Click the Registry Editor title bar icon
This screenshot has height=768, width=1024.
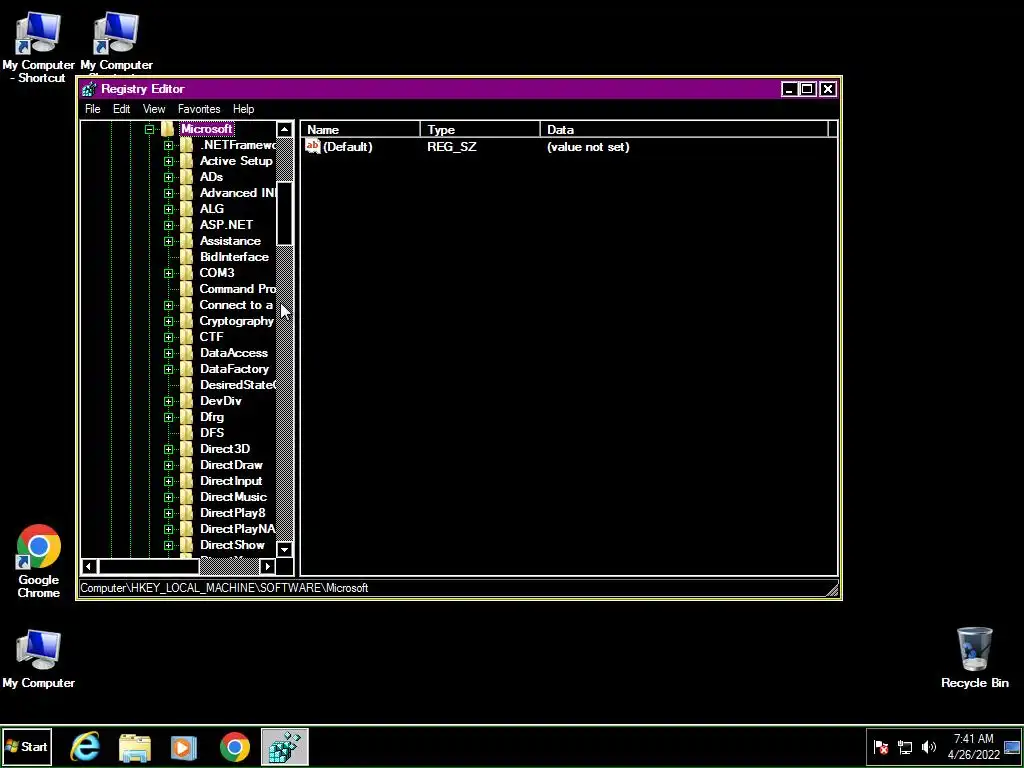[89, 89]
